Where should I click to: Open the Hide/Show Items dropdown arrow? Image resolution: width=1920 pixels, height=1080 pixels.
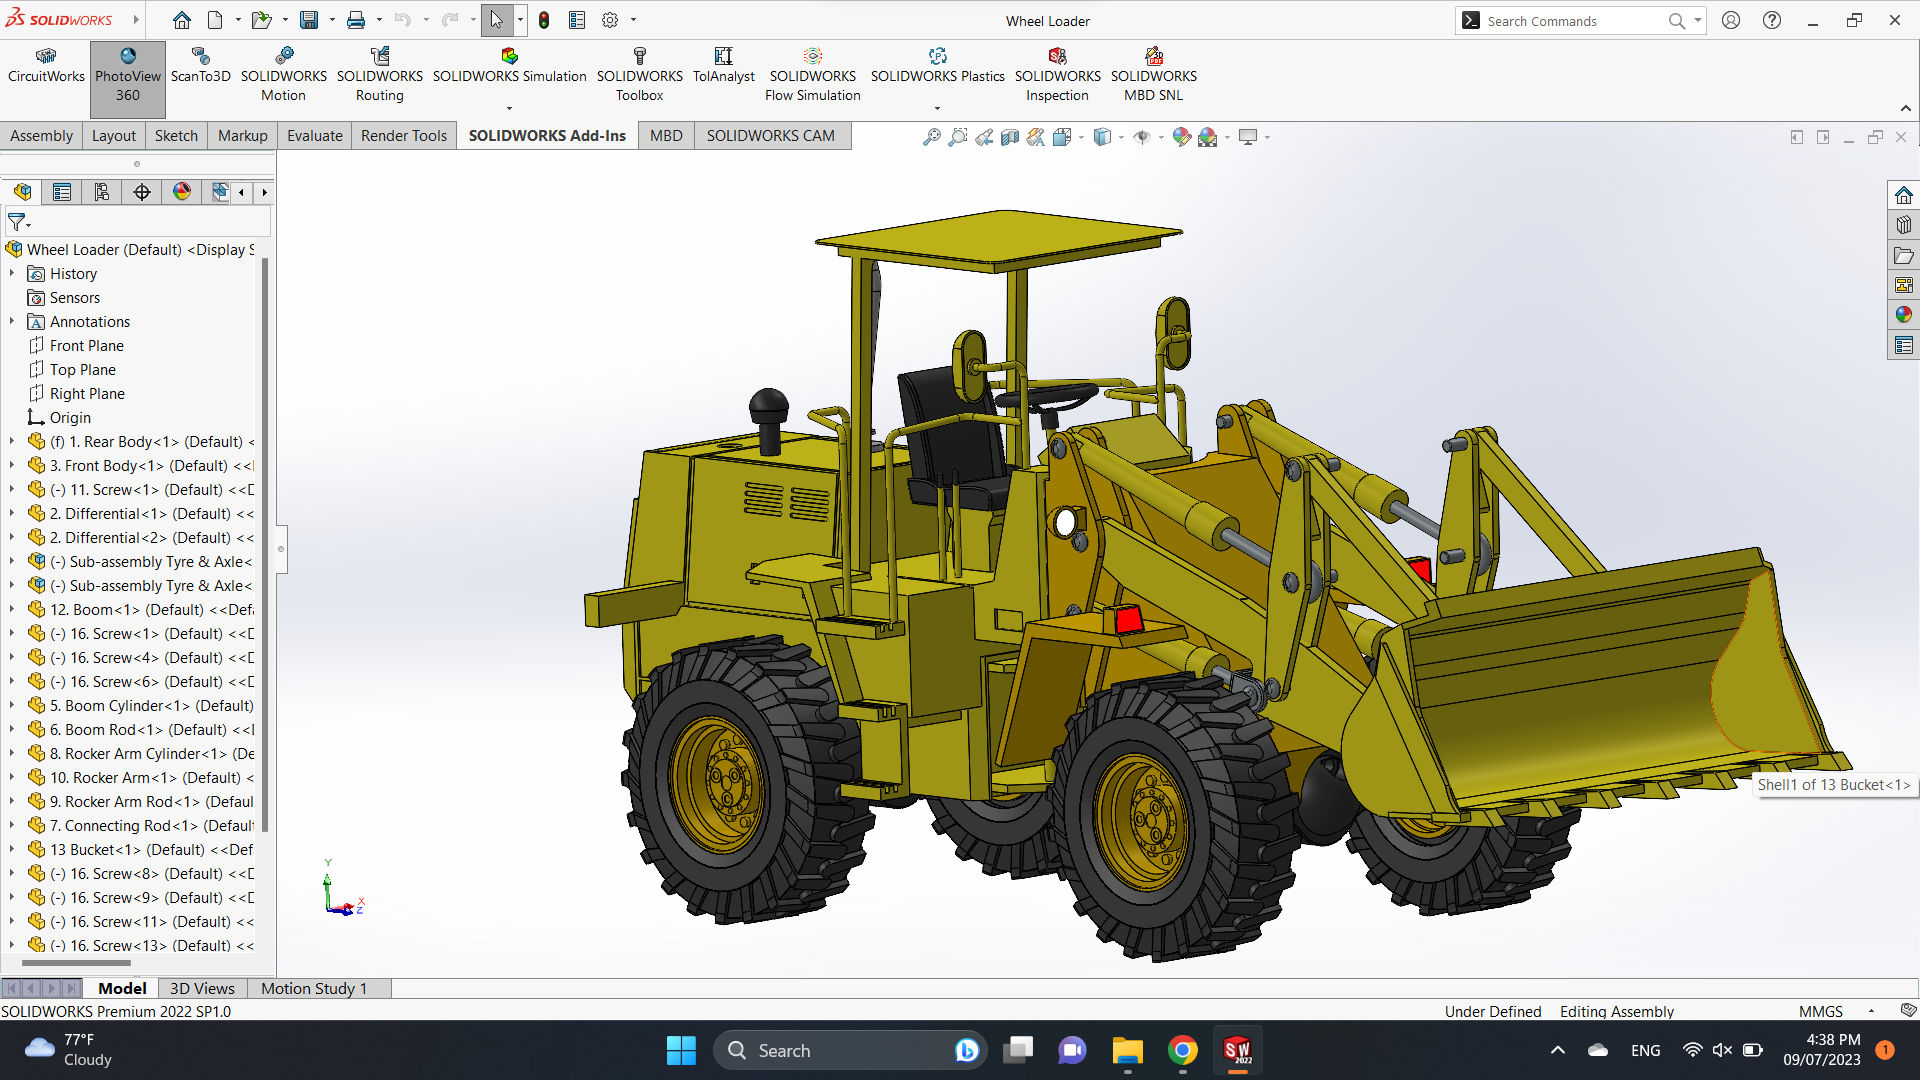coord(1161,138)
